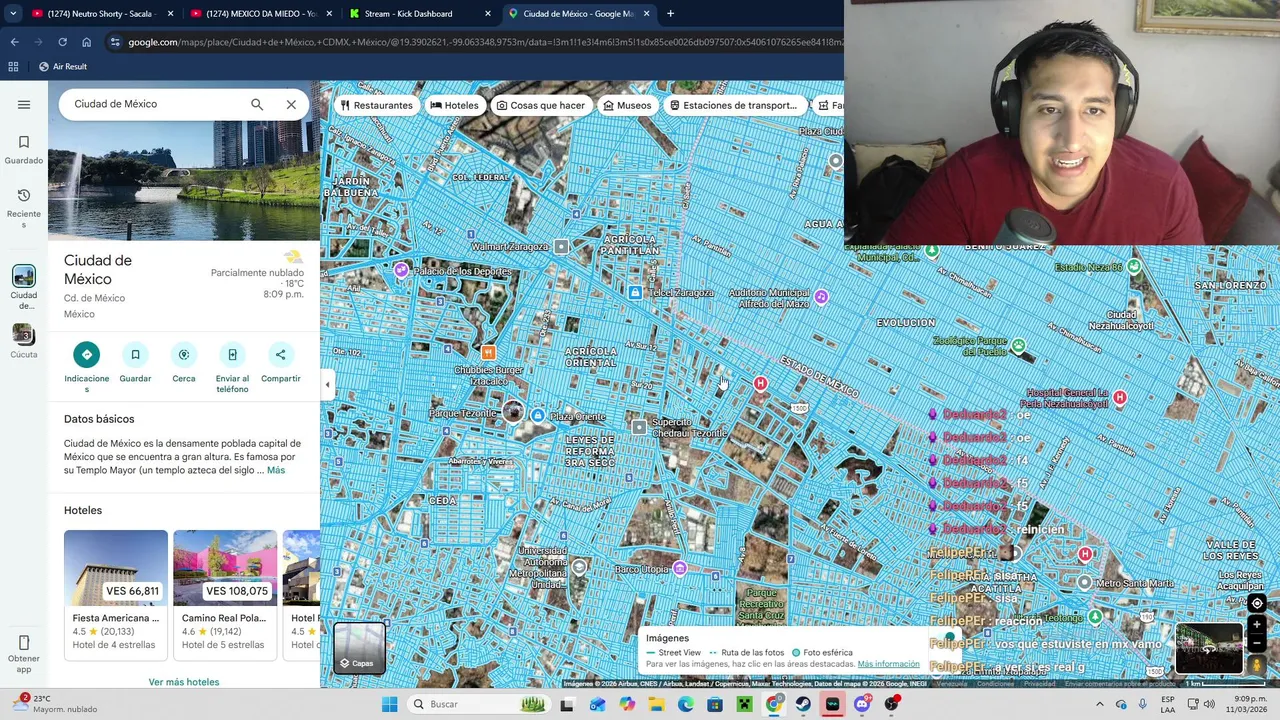The image size is (1280, 720).
Task: Click the Auditorio Municipal Alfredo del Mazo marker
Action: [821, 296]
